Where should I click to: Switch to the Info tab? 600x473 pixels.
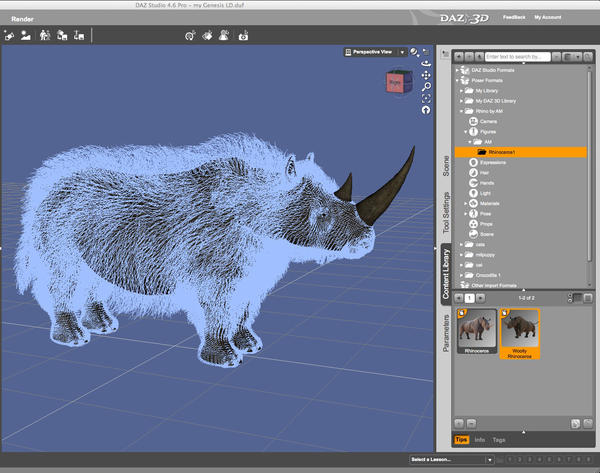pyautogui.click(x=480, y=439)
